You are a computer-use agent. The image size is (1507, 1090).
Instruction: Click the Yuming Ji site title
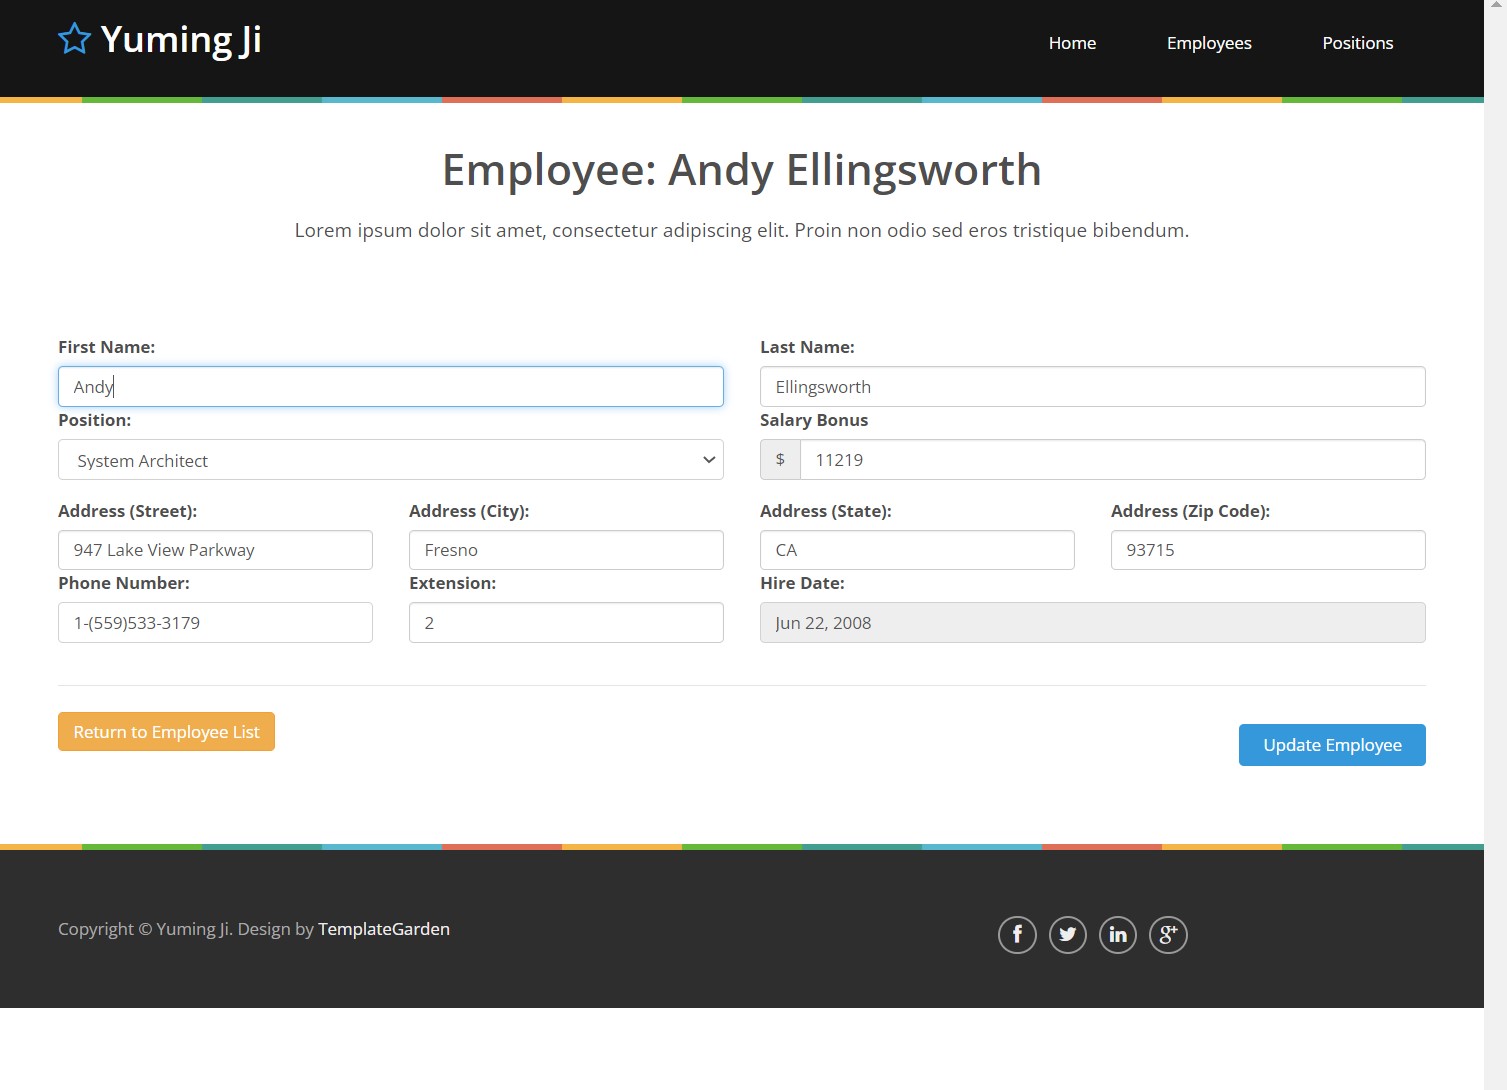point(182,39)
